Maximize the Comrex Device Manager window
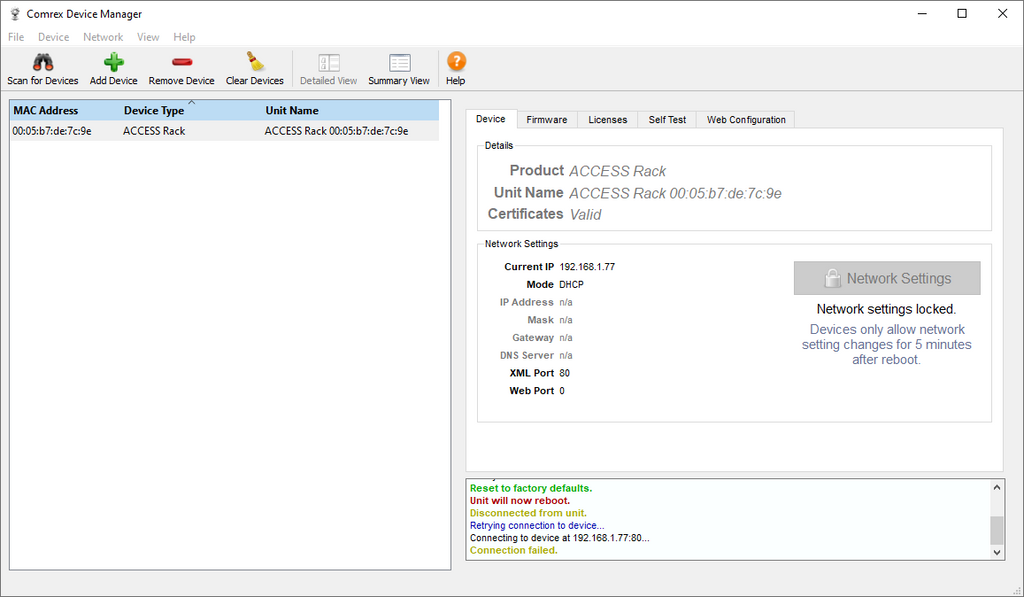1024x597 pixels. point(962,14)
